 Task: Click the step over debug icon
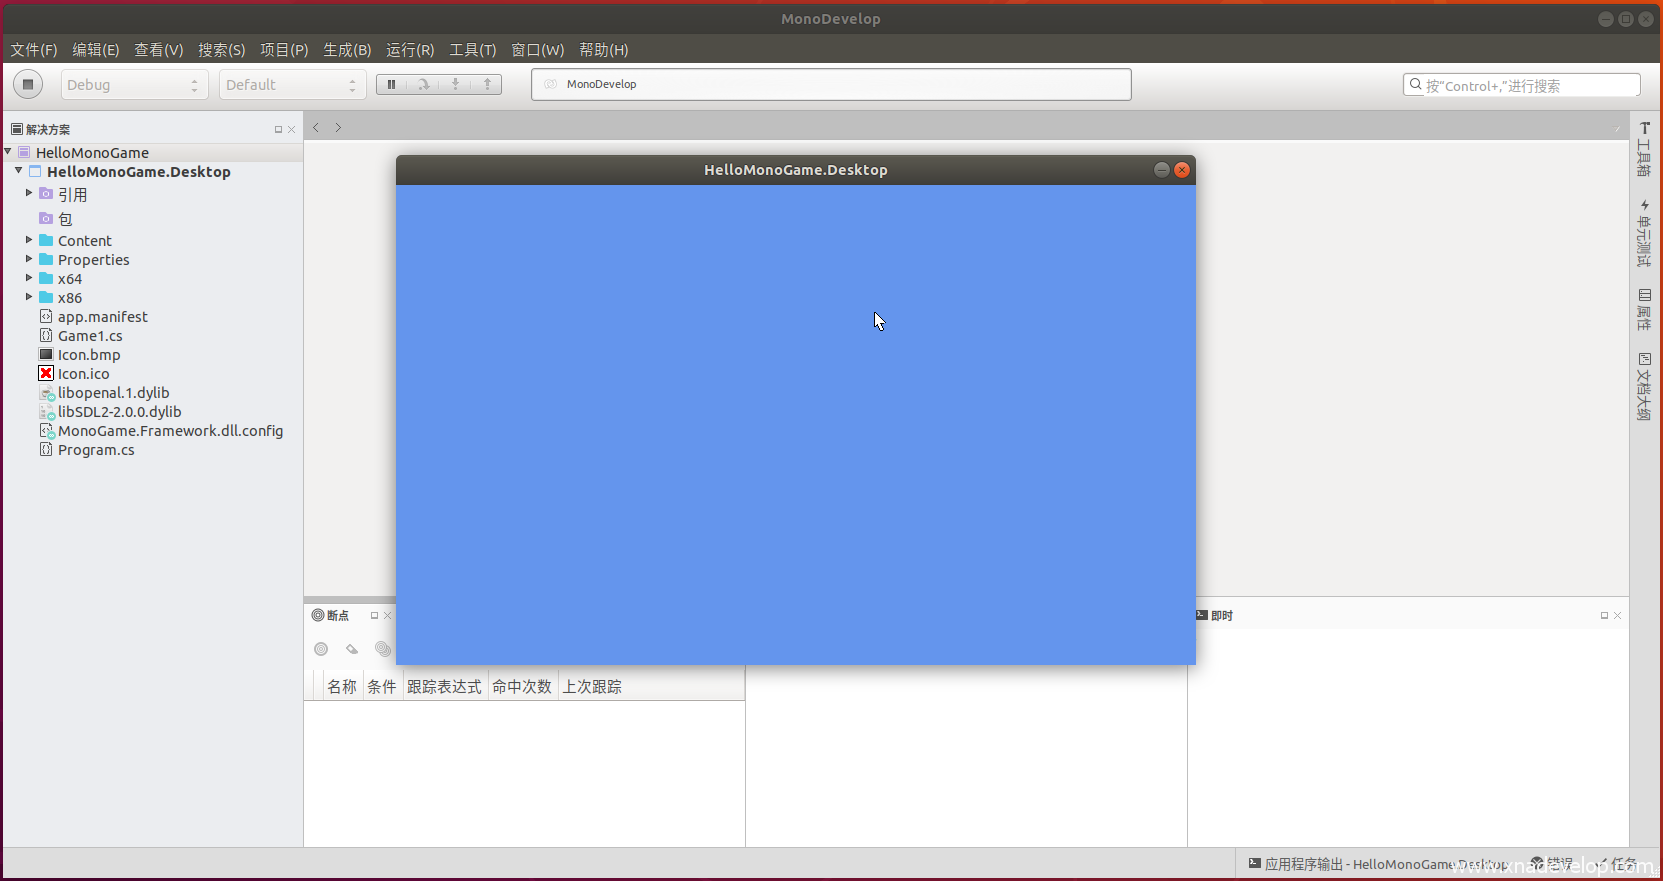tap(424, 85)
